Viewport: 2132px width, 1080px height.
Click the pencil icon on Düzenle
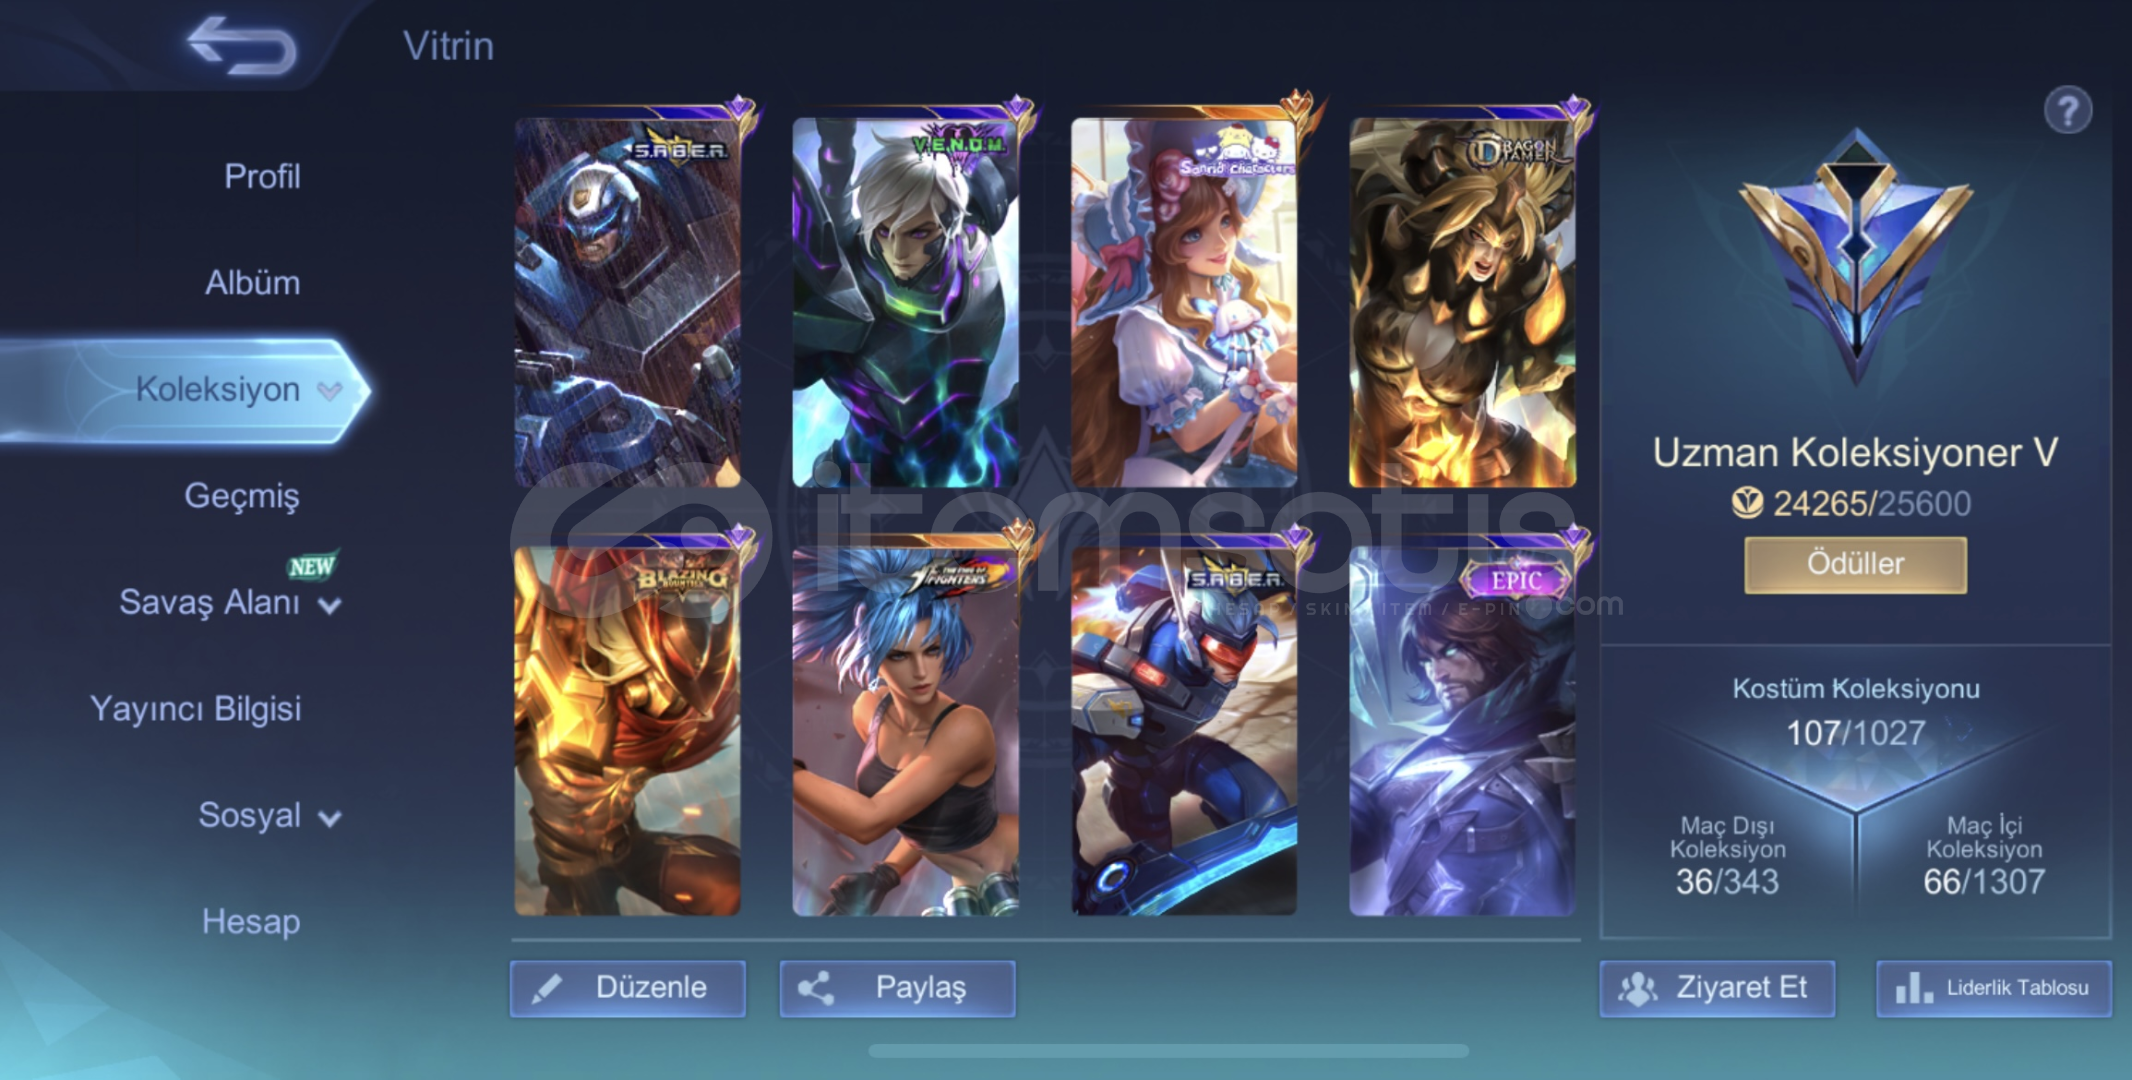(546, 989)
